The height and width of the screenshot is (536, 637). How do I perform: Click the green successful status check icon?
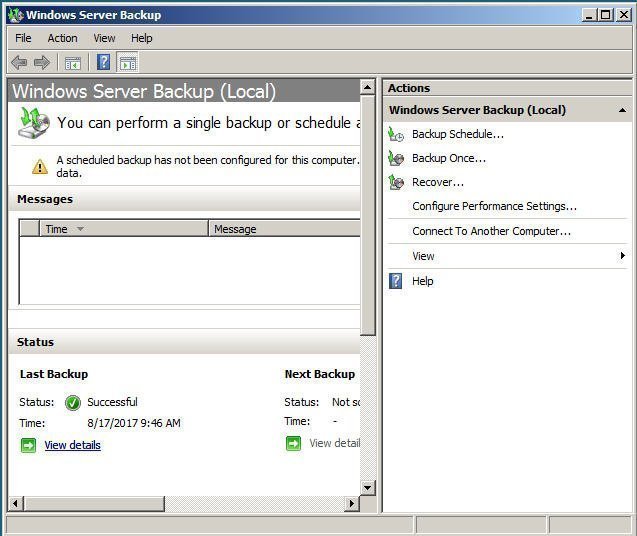[73, 402]
